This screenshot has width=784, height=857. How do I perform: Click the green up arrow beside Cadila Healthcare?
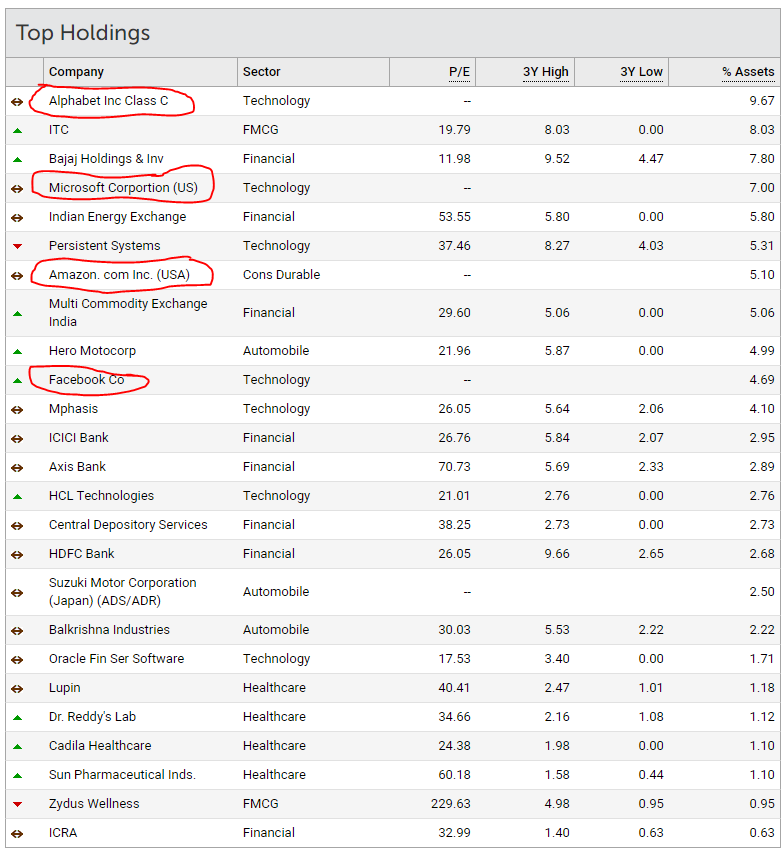pos(17,747)
